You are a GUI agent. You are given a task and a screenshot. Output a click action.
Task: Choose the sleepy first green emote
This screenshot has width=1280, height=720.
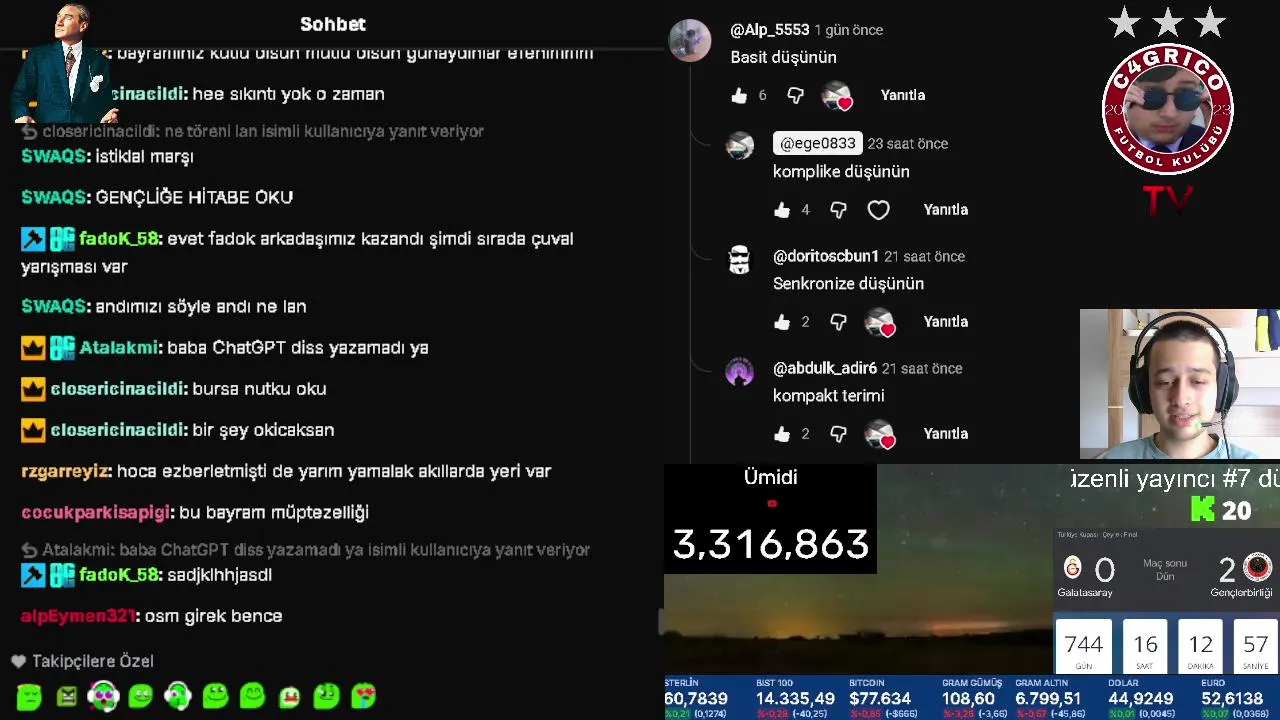29,696
